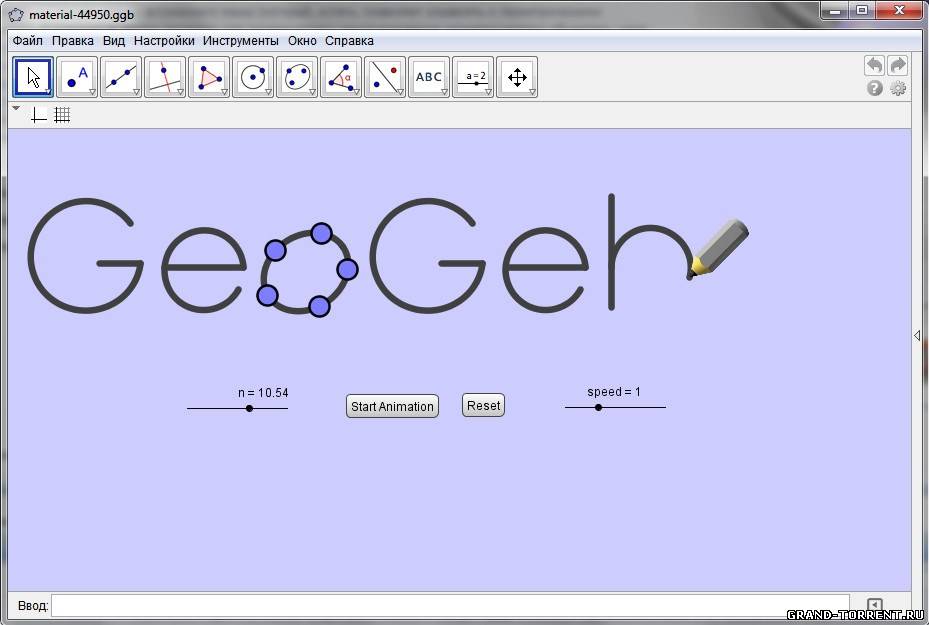This screenshot has width=929, height=625.
Task: Open Circle tool dropdown arrow
Action: click(x=268, y=92)
